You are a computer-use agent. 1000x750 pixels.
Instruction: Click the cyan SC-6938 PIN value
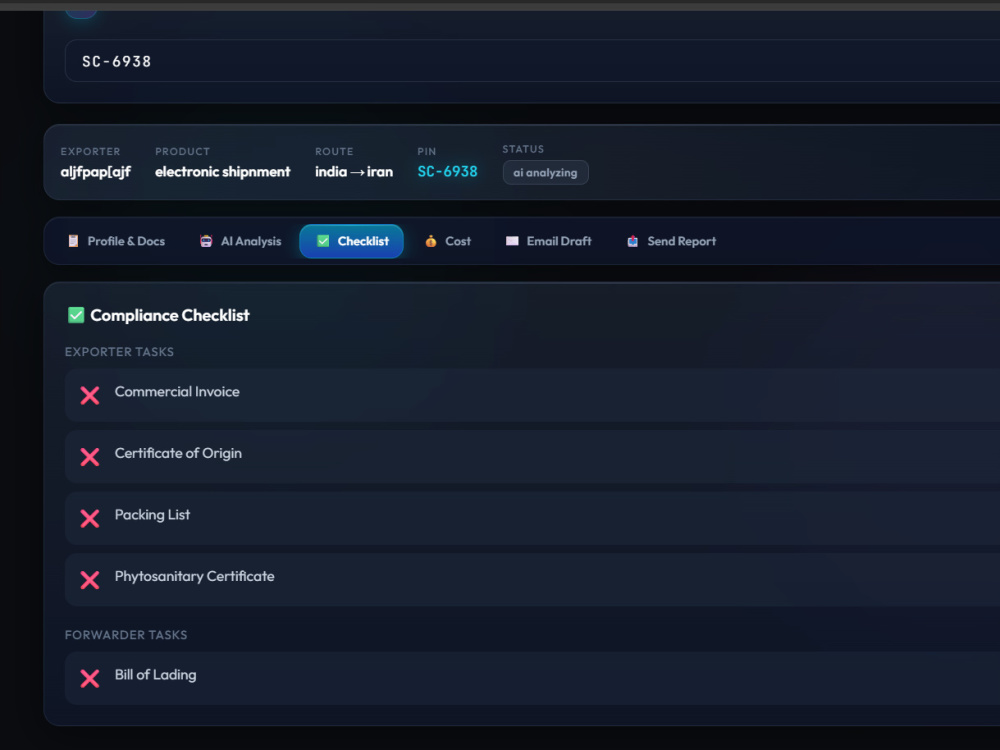point(447,172)
